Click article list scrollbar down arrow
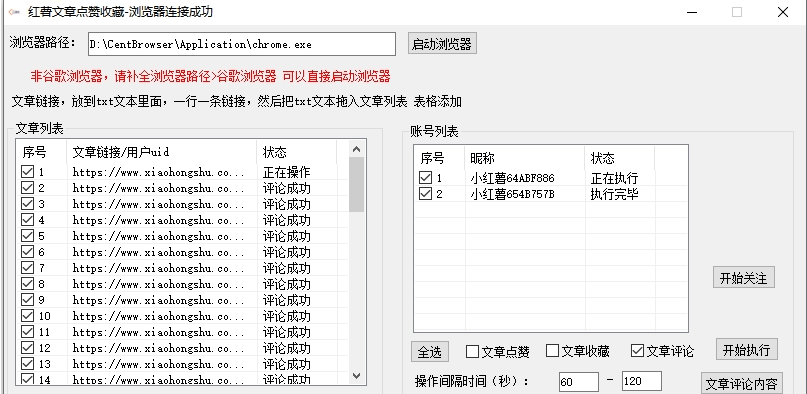The height and width of the screenshot is (394, 807). [356, 376]
